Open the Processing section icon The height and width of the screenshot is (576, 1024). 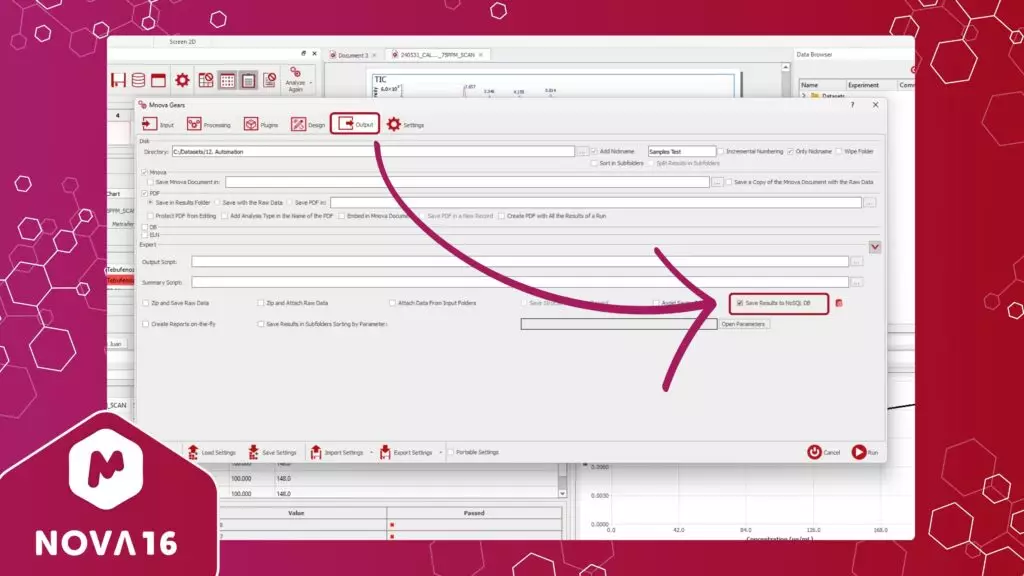coord(194,125)
